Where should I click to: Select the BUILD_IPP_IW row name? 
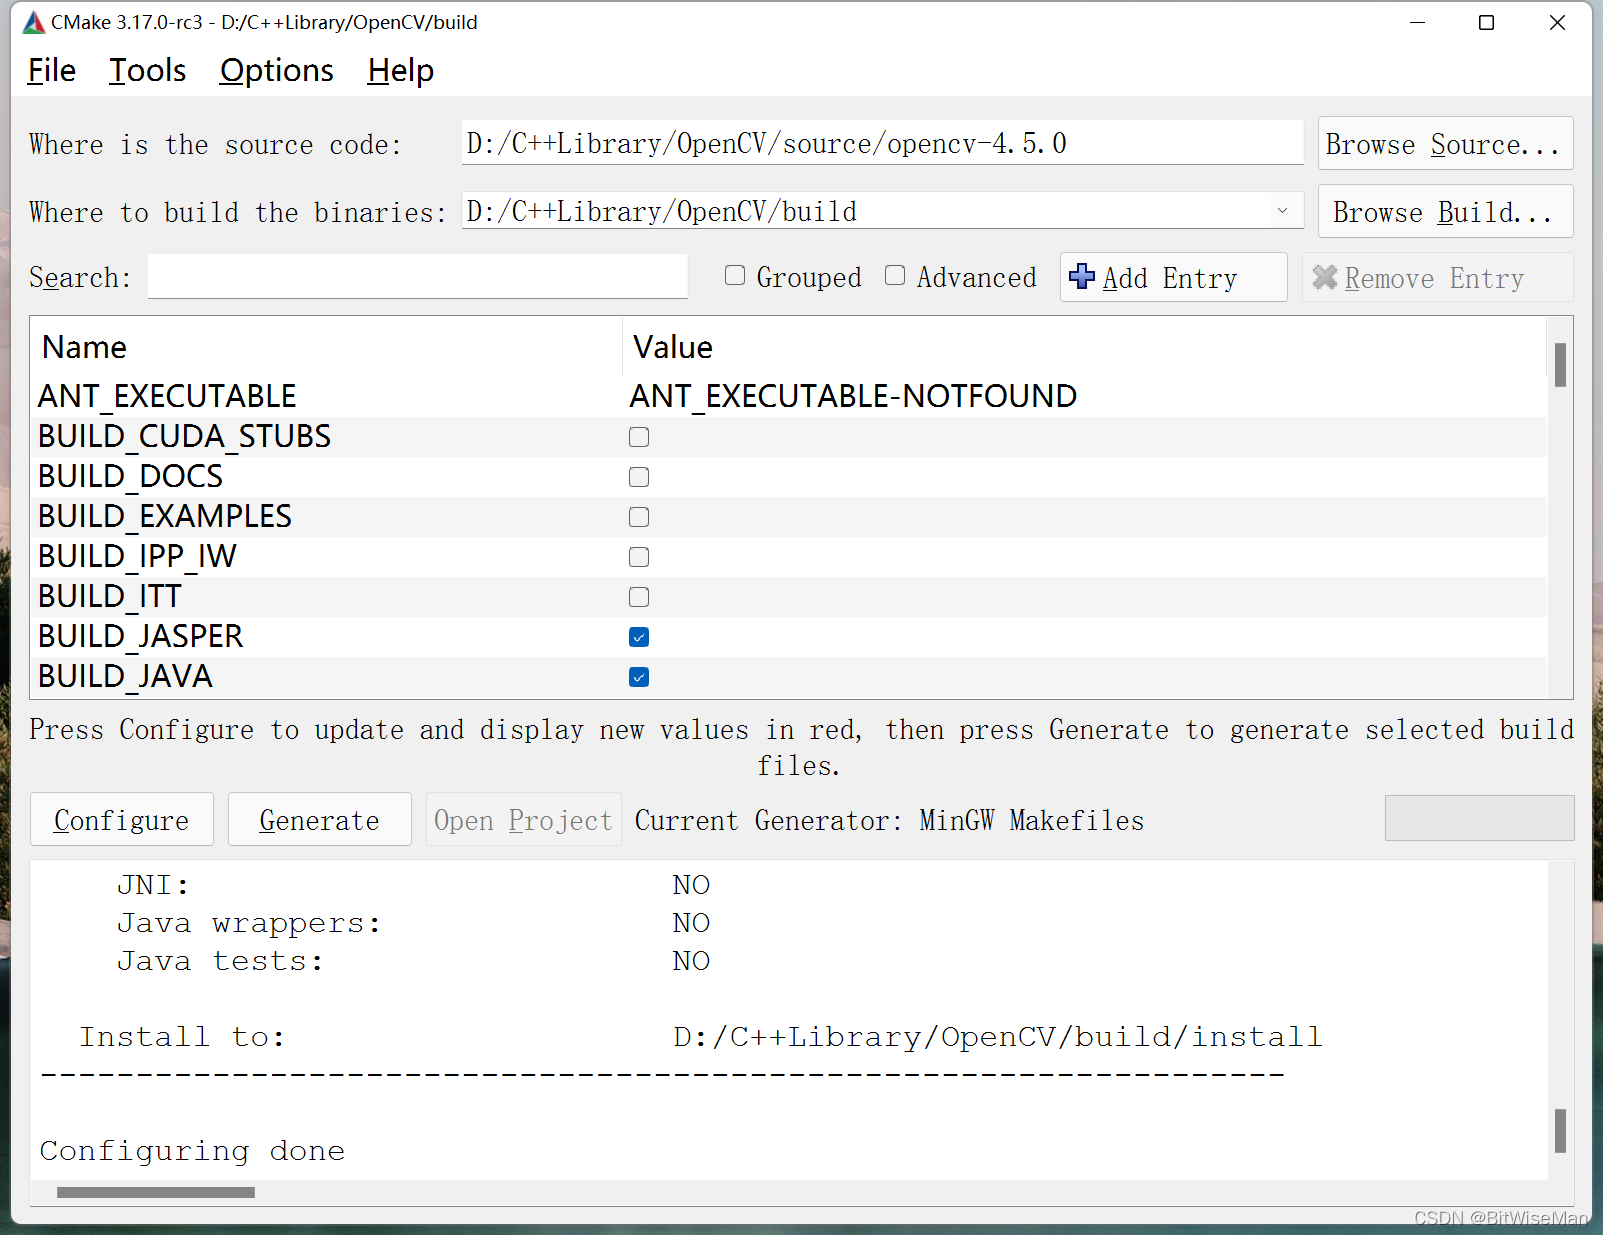pyautogui.click(x=137, y=556)
